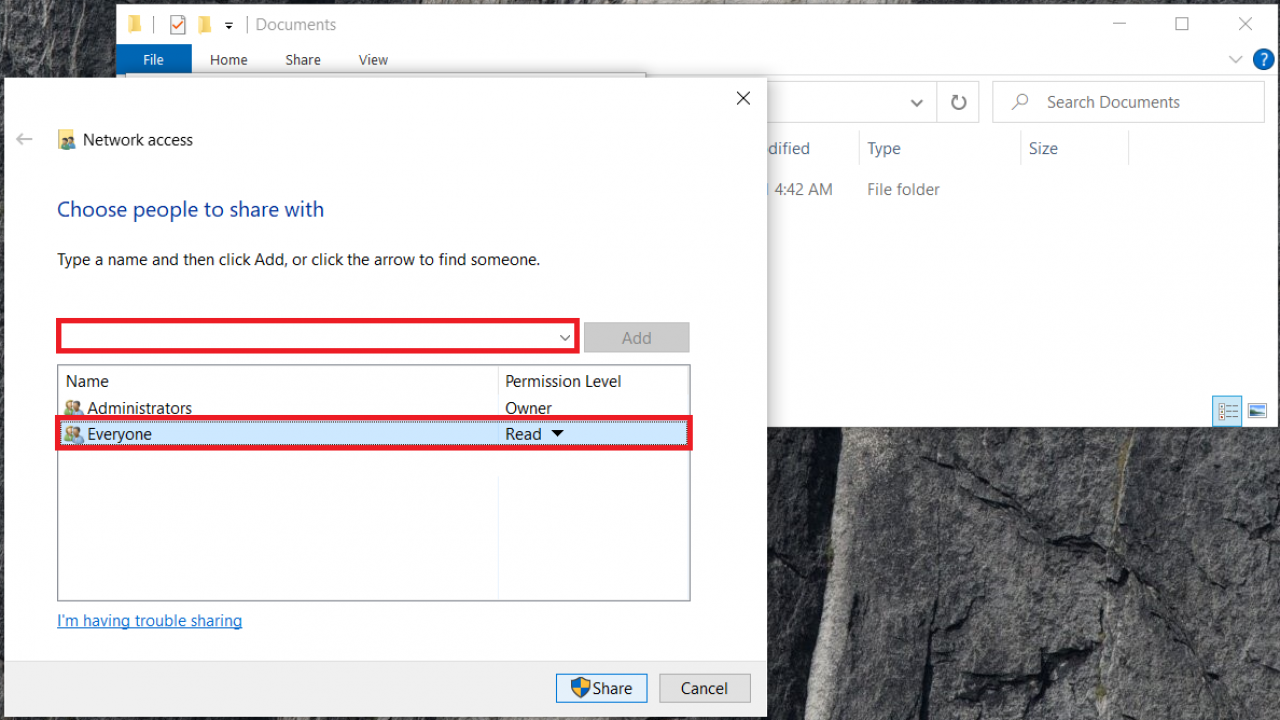The width and height of the screenshot is (1280, 720).
Task: Close the Network access dialog
Action: pos(743,98)
